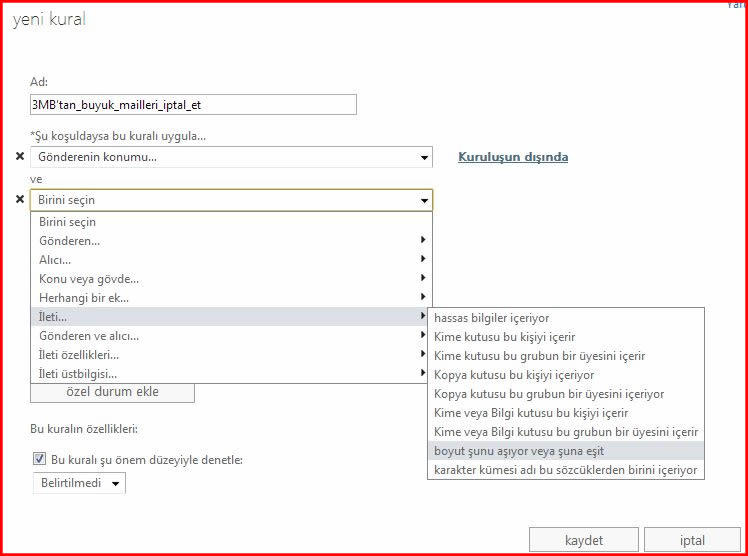Open the 'Gönderenin konumu...' dropdown

(231, 157)
